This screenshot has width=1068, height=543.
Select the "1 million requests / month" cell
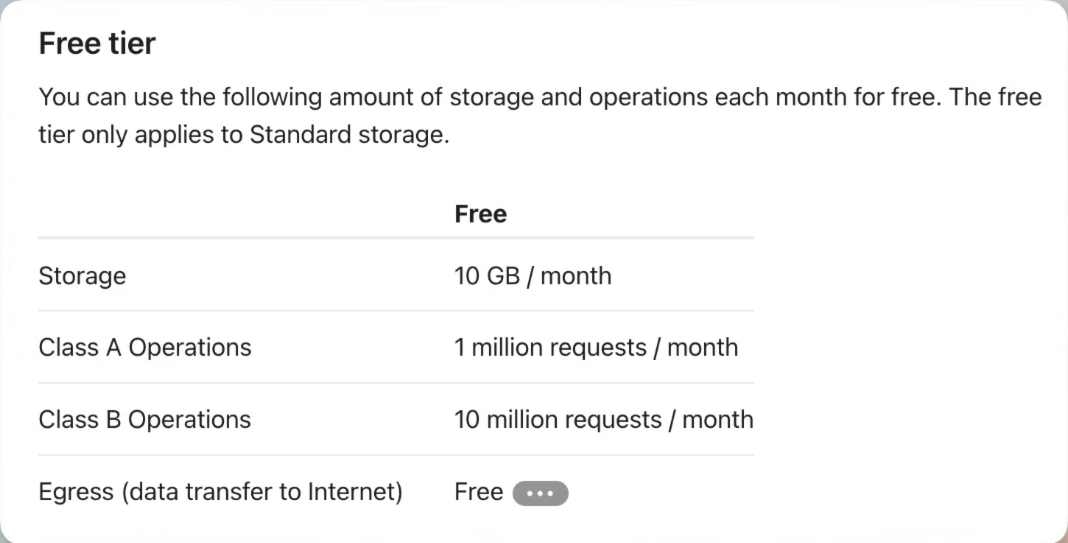point(596,347)
